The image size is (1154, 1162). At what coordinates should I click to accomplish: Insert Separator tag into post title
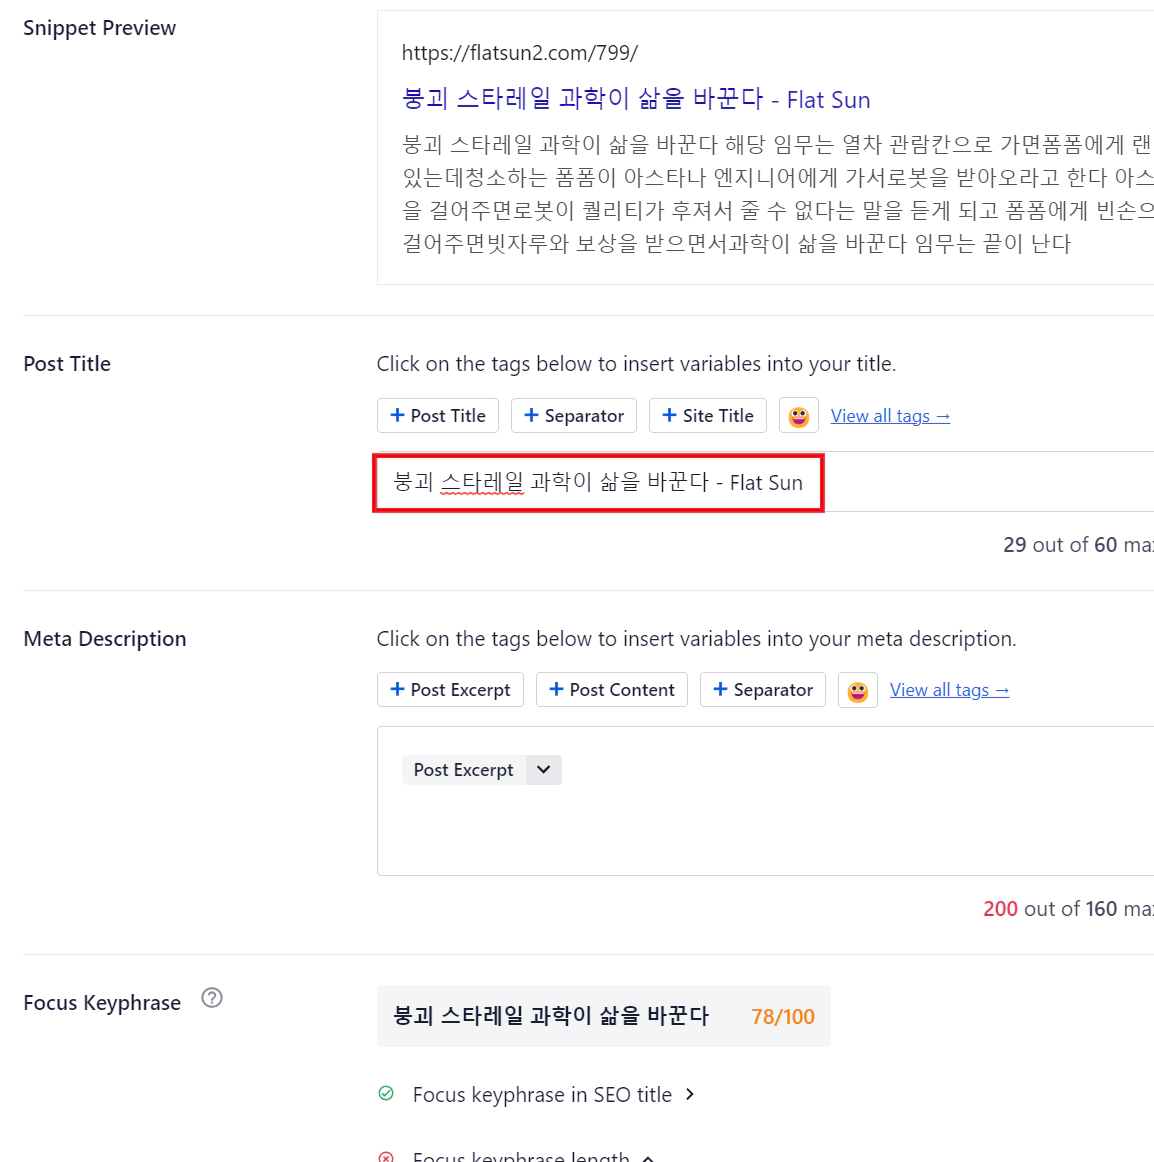tap(574, 416)
